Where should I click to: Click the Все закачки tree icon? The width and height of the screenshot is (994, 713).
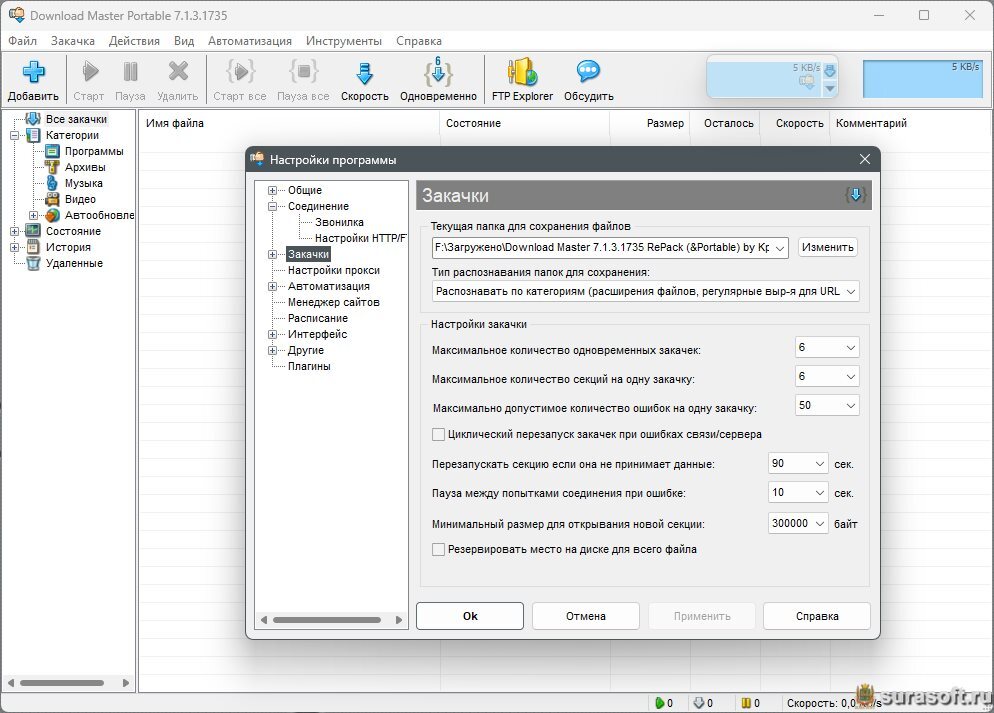[33, 119]
